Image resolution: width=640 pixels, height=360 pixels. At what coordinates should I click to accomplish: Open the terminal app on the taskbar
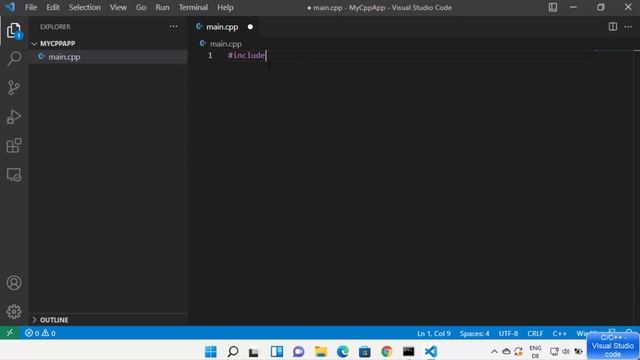pos(409,351)
